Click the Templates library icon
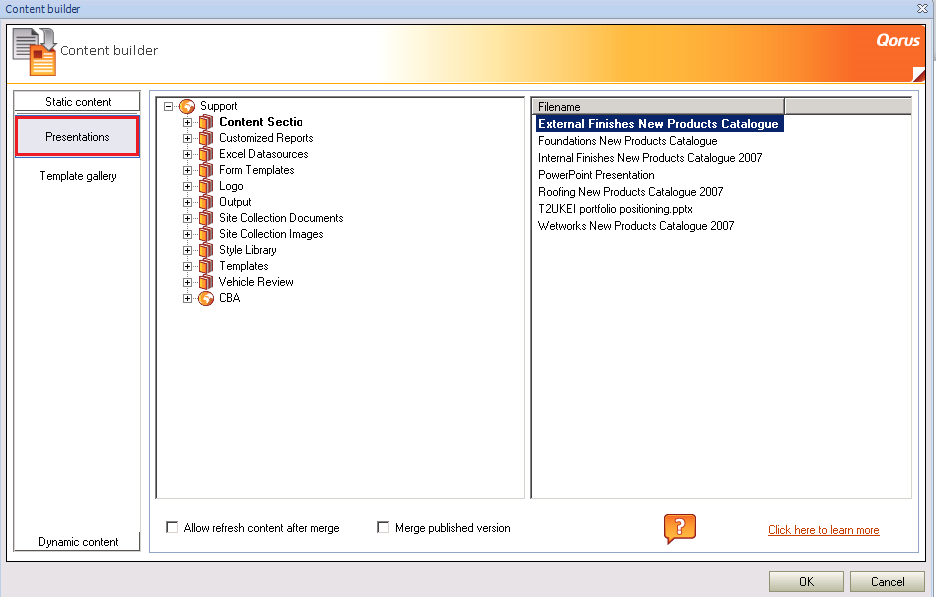The height and width of the screenshot is (597, 936). pyautogui.click(x=206, y=266)
